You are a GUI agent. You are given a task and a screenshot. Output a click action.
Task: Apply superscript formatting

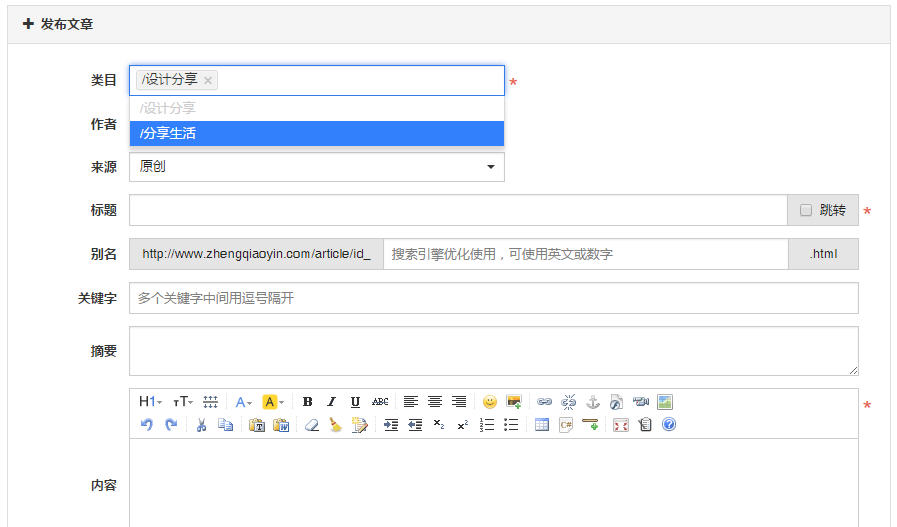463,425
